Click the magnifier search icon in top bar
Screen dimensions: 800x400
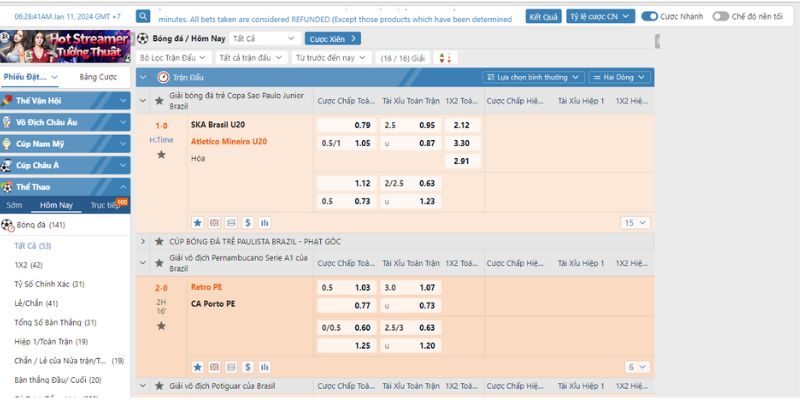pyautogui.click(x=144, y=17)
